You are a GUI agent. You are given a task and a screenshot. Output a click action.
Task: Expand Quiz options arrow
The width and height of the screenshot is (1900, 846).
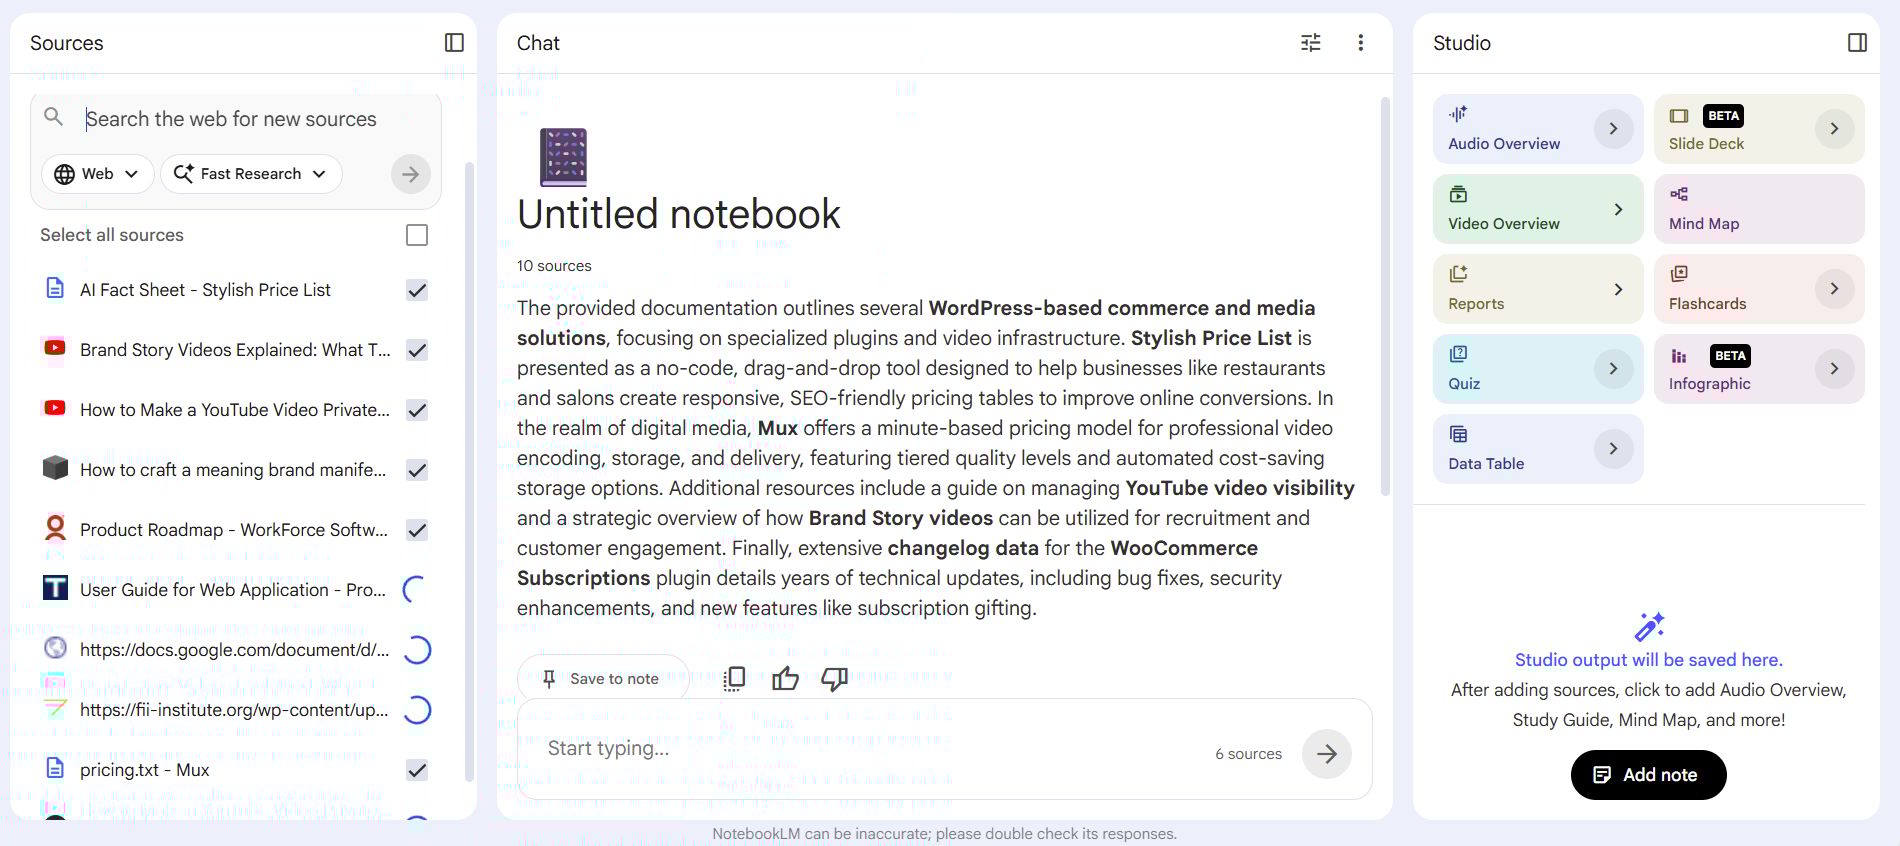(x=1613, y=369)
